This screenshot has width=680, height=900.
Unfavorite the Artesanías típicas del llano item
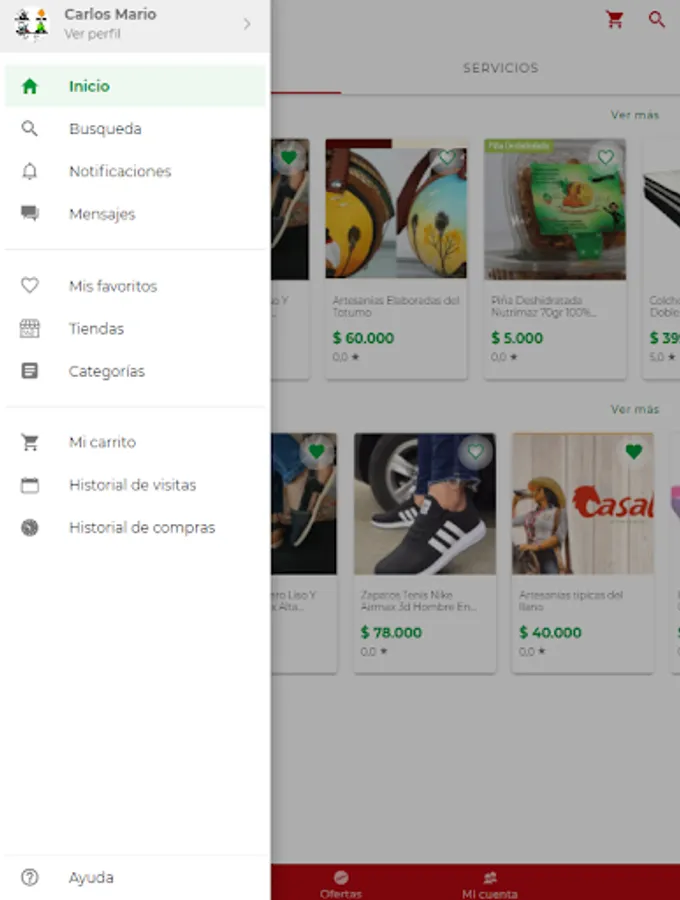(x=633, y=452)
